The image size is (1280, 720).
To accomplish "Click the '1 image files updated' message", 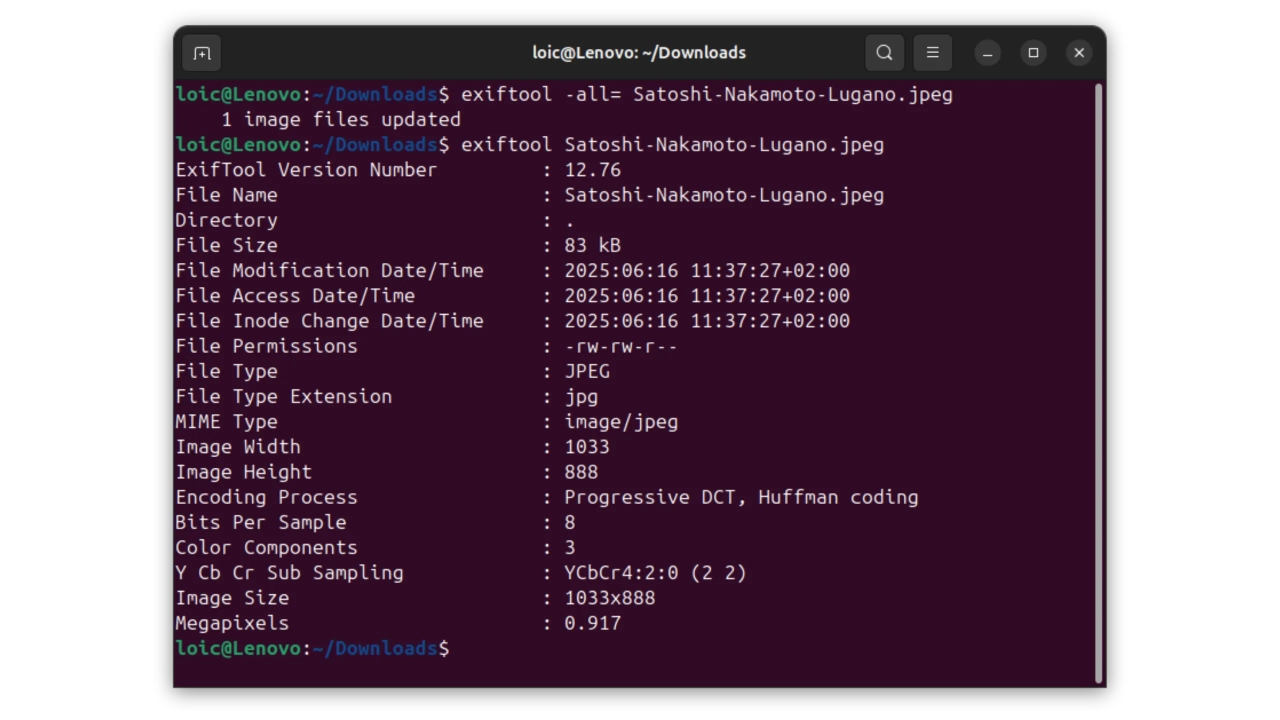I will (340, 120).
